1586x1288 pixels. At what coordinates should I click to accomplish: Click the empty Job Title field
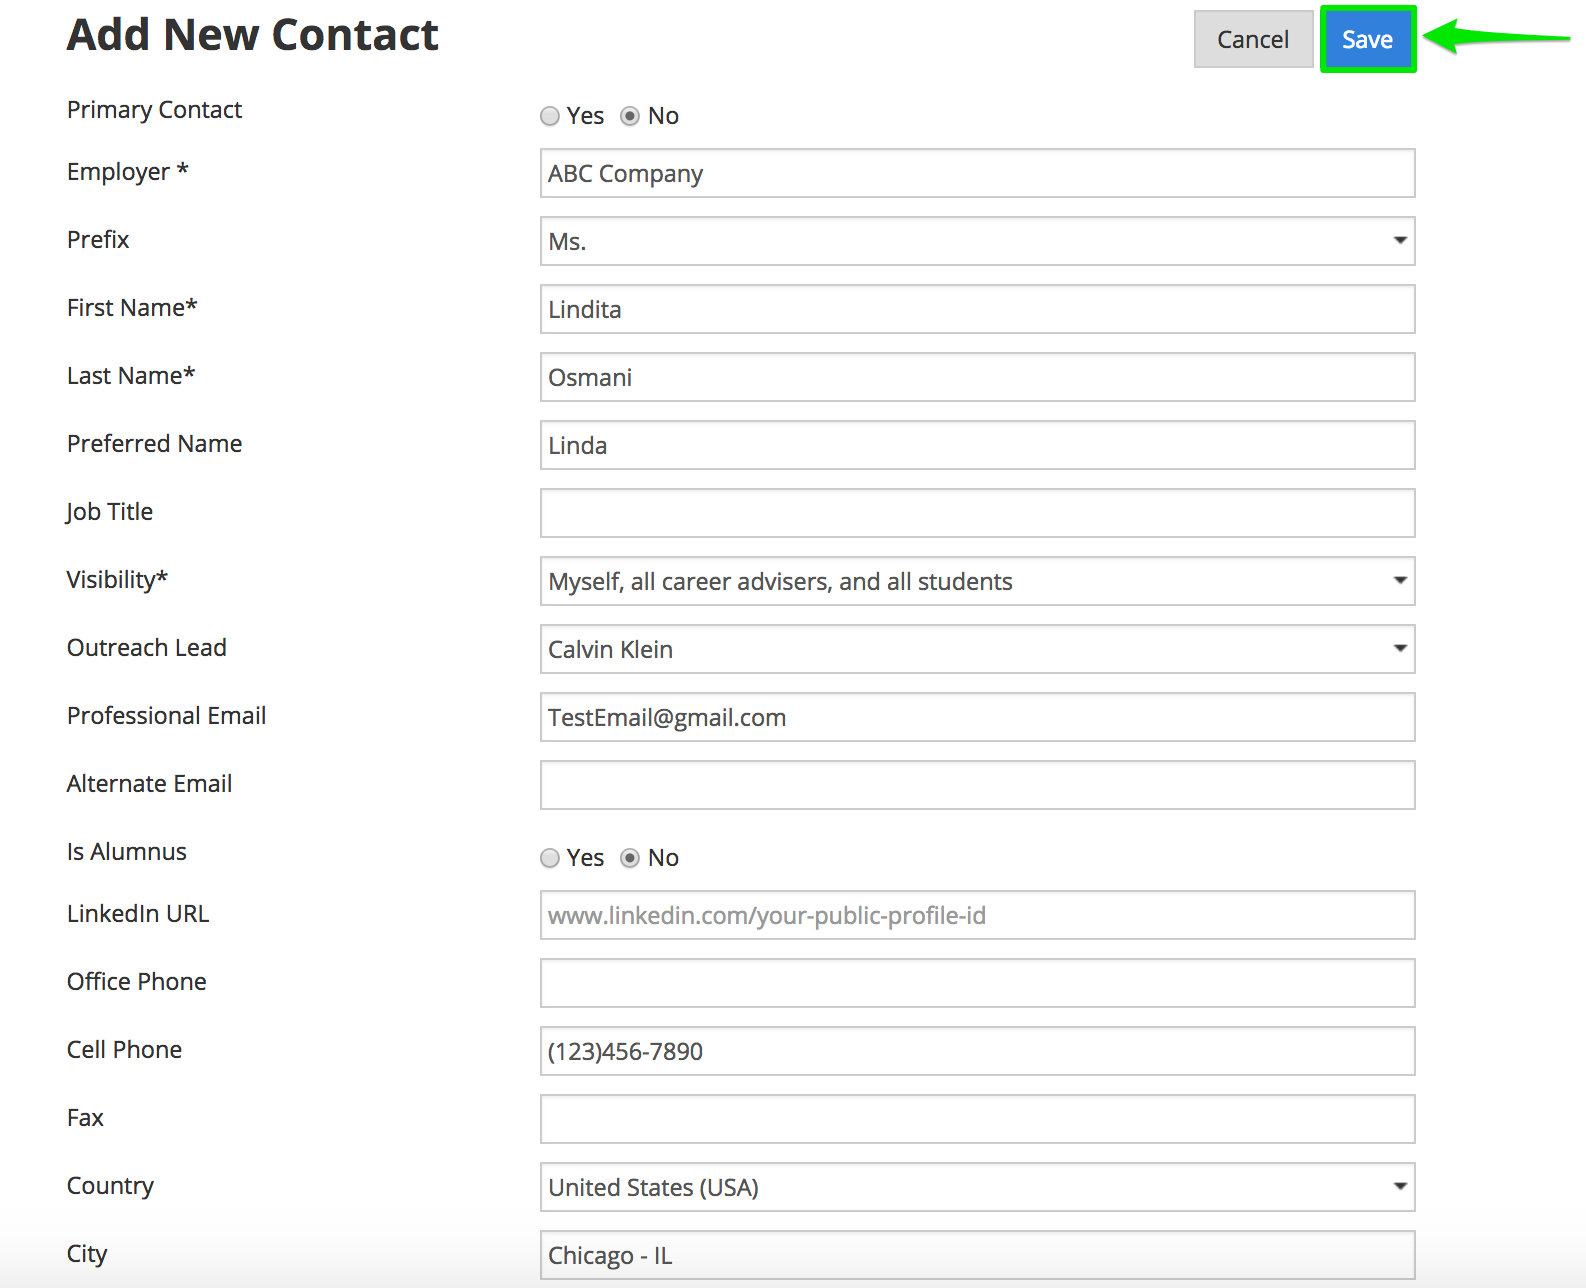(x=977, y=513)
